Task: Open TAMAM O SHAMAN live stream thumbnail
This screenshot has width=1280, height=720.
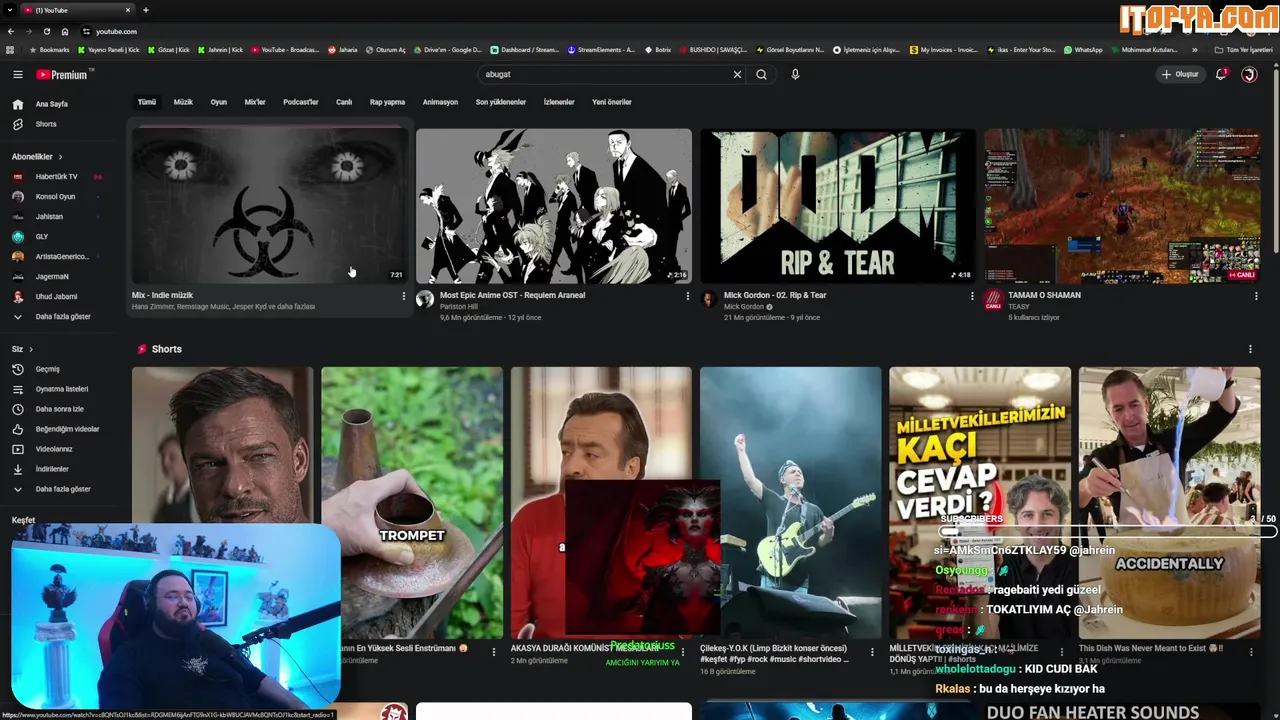Action: click(x=1122, y=206)
